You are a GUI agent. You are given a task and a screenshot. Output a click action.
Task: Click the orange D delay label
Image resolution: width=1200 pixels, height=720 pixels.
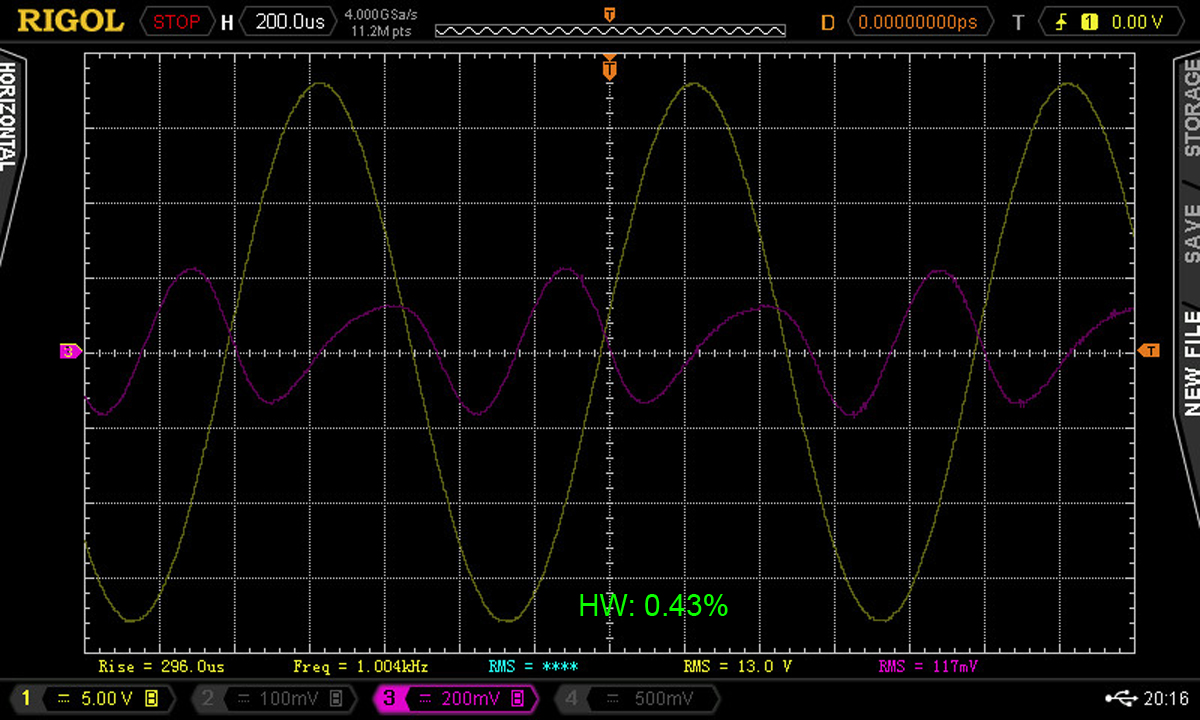(x=827, y=21)
